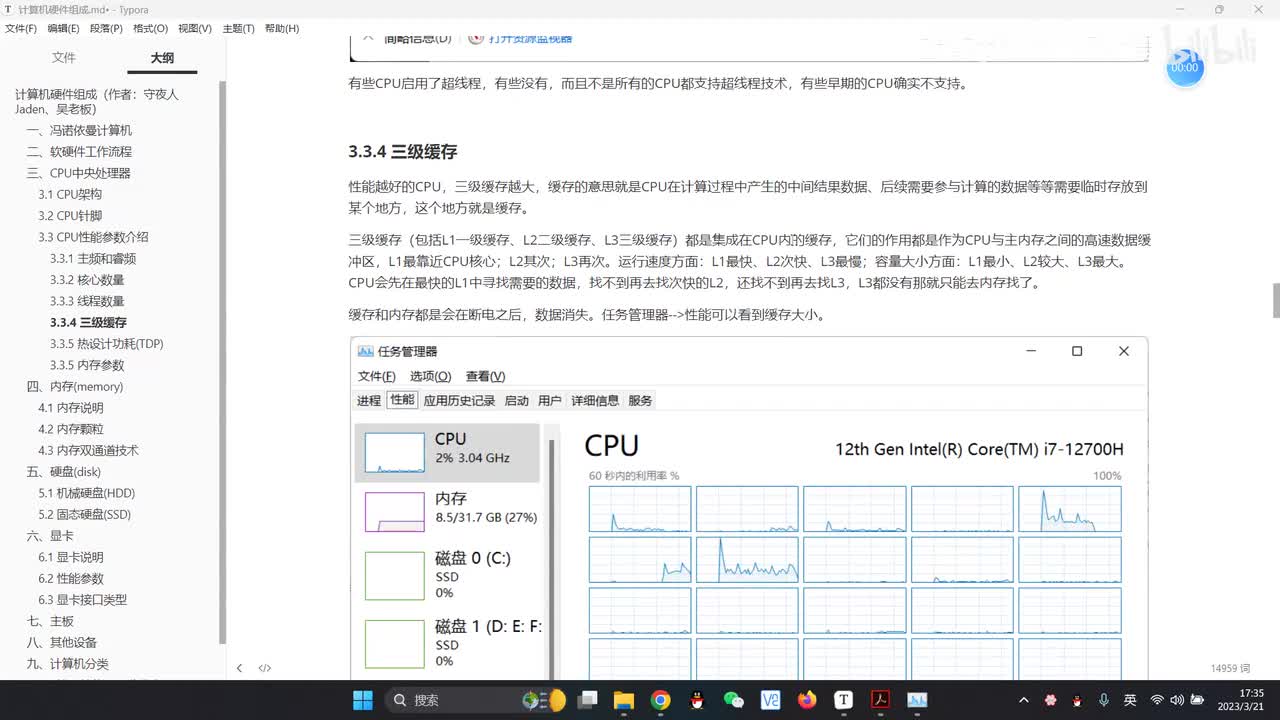Jump to outline heading 一、冯诺依曼计算机

point(79,130)
